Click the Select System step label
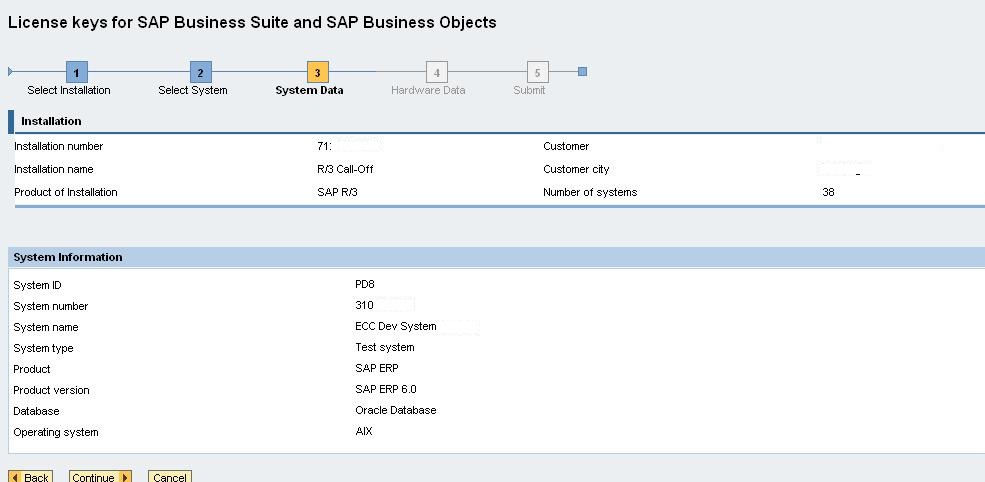 (x=193, y=90)
